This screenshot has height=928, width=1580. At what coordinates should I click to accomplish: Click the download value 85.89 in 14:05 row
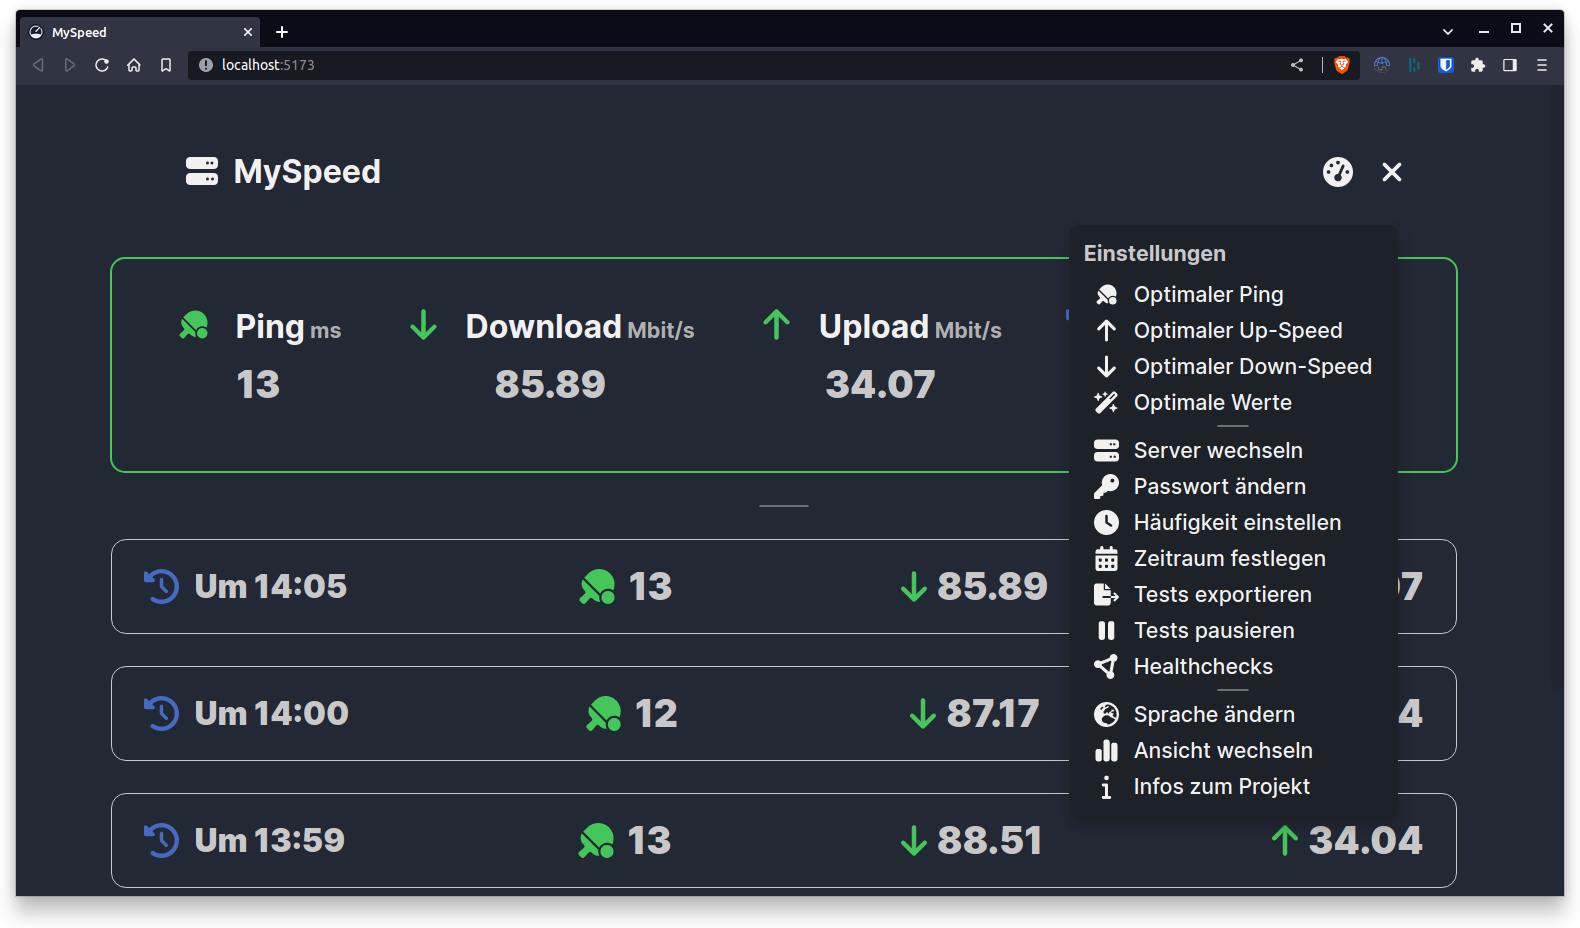pos(992,586)
